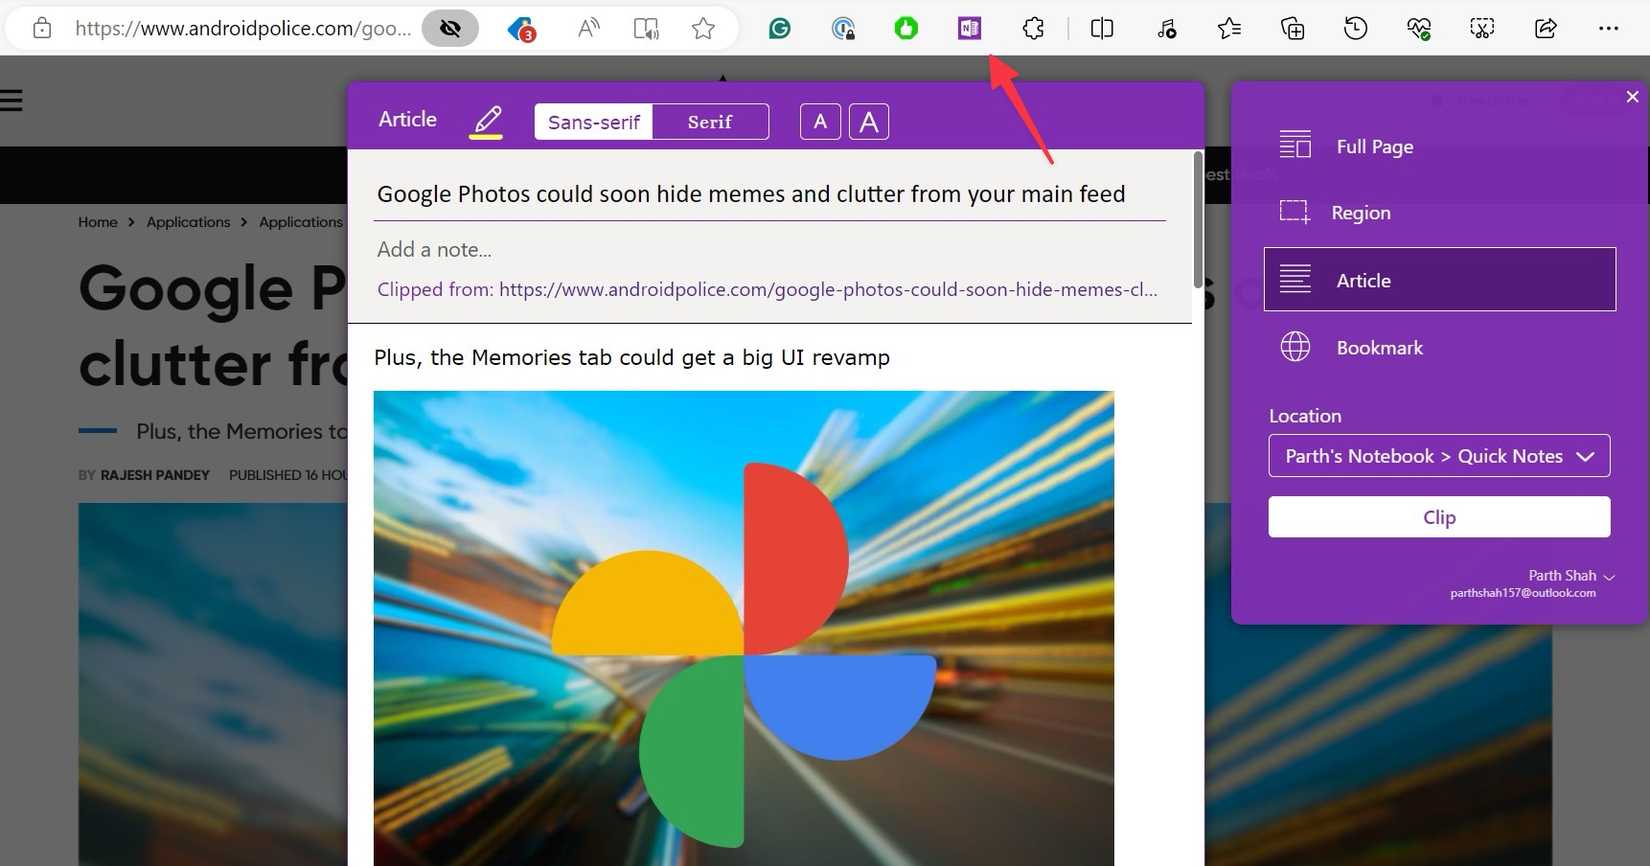Select Bookmark clipping mode
Screen dimensions: 1650x866
point(1440,347)
